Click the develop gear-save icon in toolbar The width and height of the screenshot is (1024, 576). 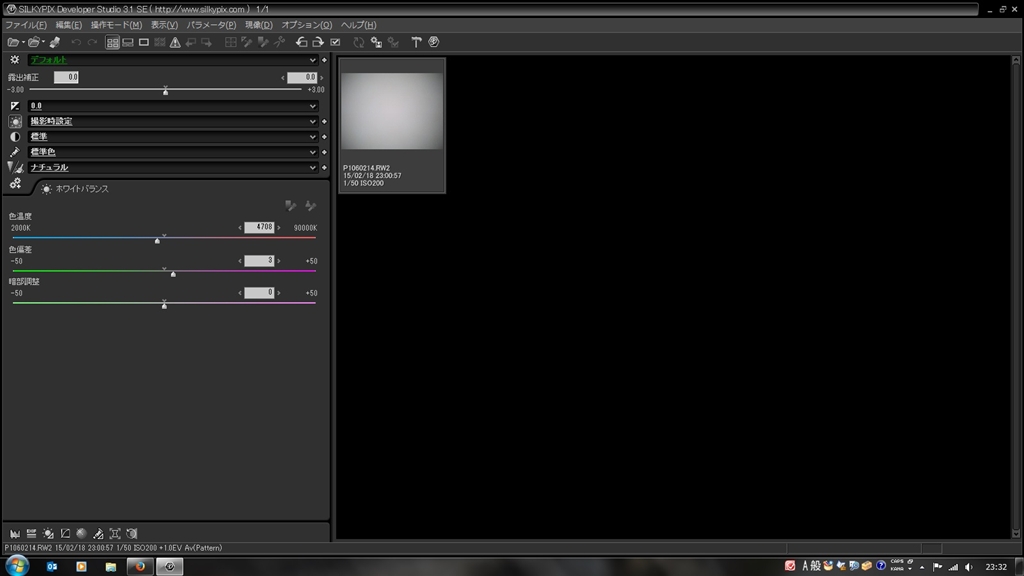376,42
